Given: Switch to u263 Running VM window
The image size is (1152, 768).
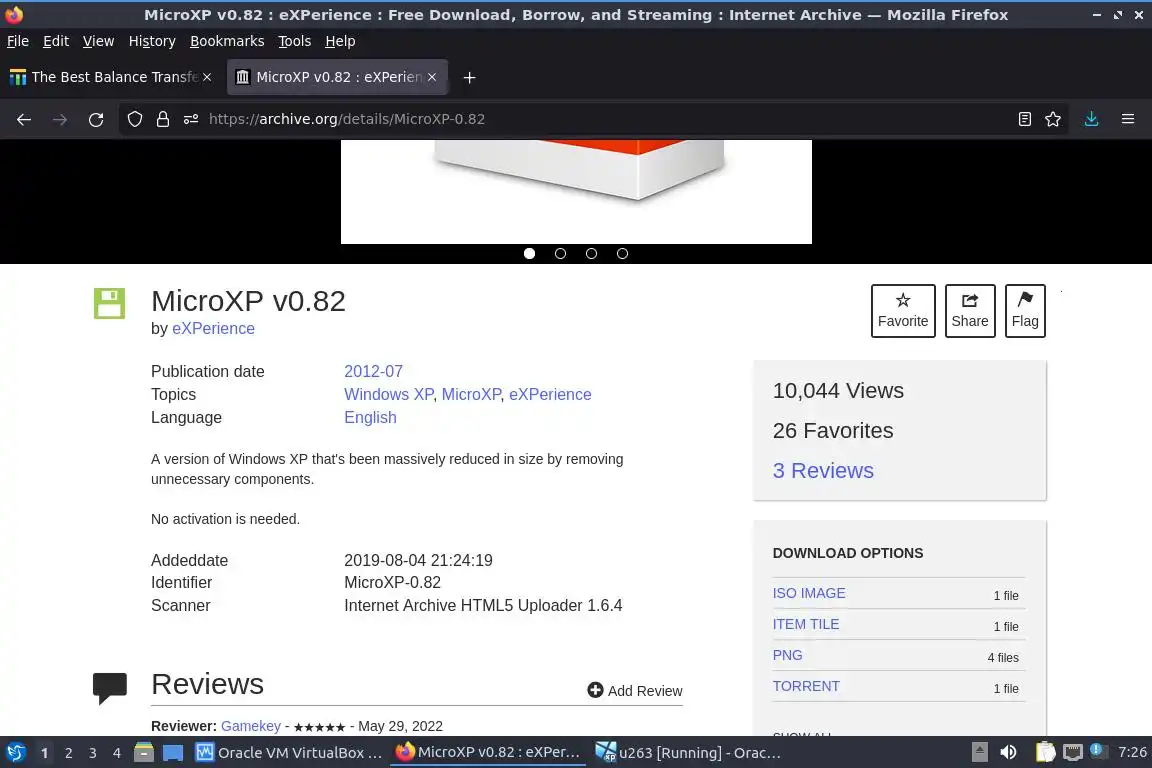Looking at the screenshot, I should (688, 753).
